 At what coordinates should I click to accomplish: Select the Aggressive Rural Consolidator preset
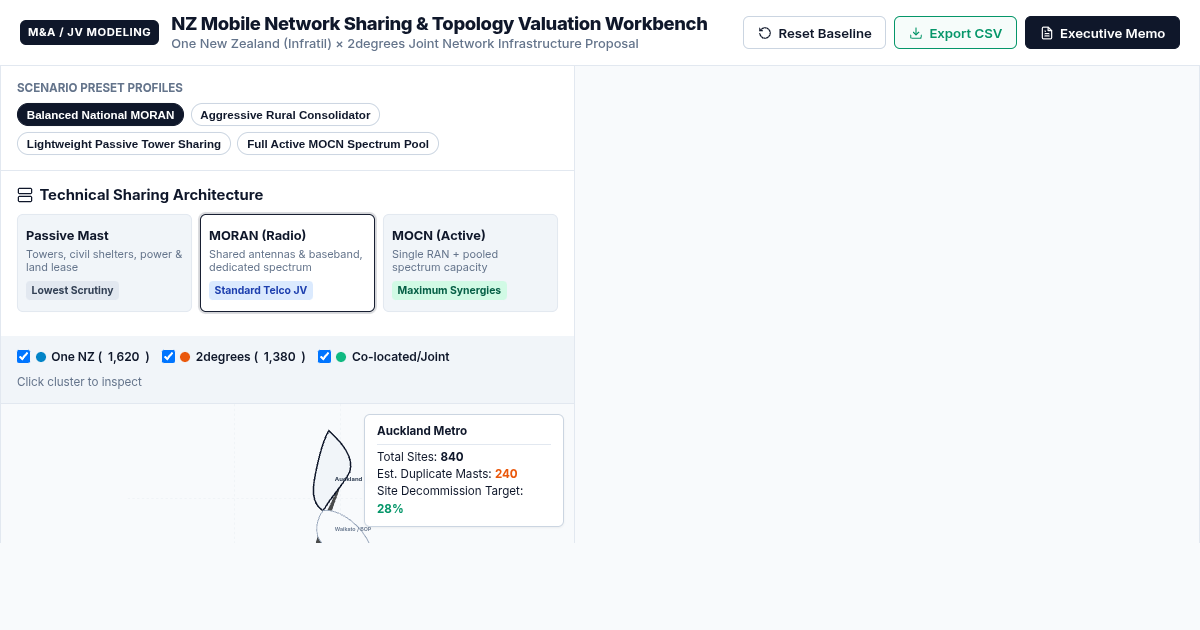[x=285, y=115]
